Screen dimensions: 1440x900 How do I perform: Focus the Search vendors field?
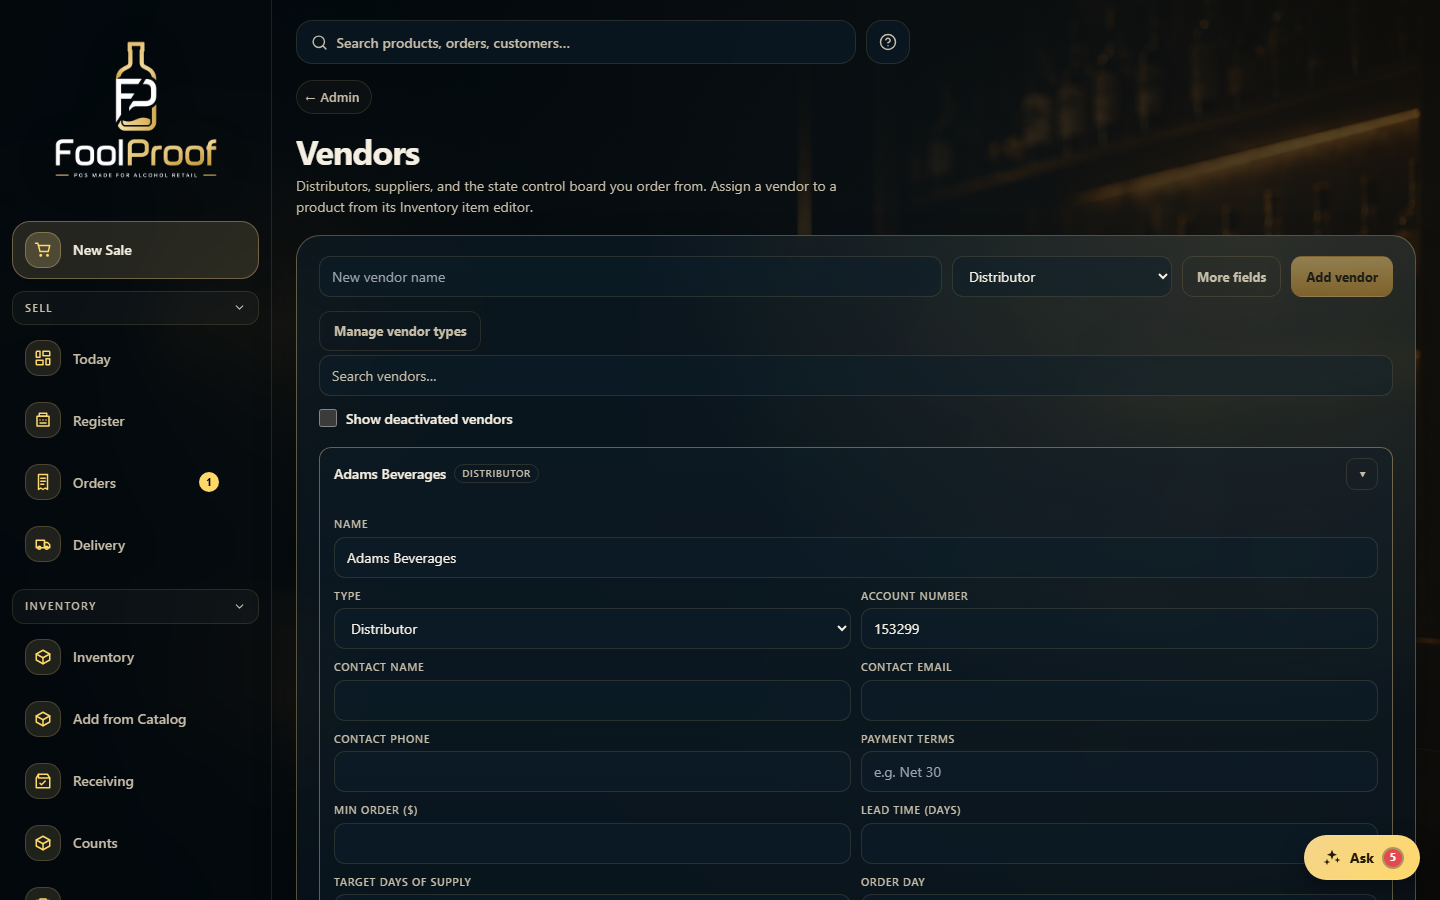856,376
